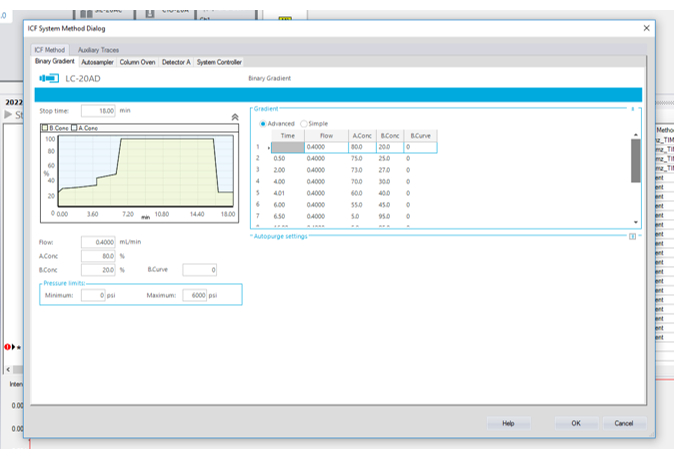674x459 pixels.
Task: Click Flow cell 0.4000 in row 1
Action: (326, 147)
